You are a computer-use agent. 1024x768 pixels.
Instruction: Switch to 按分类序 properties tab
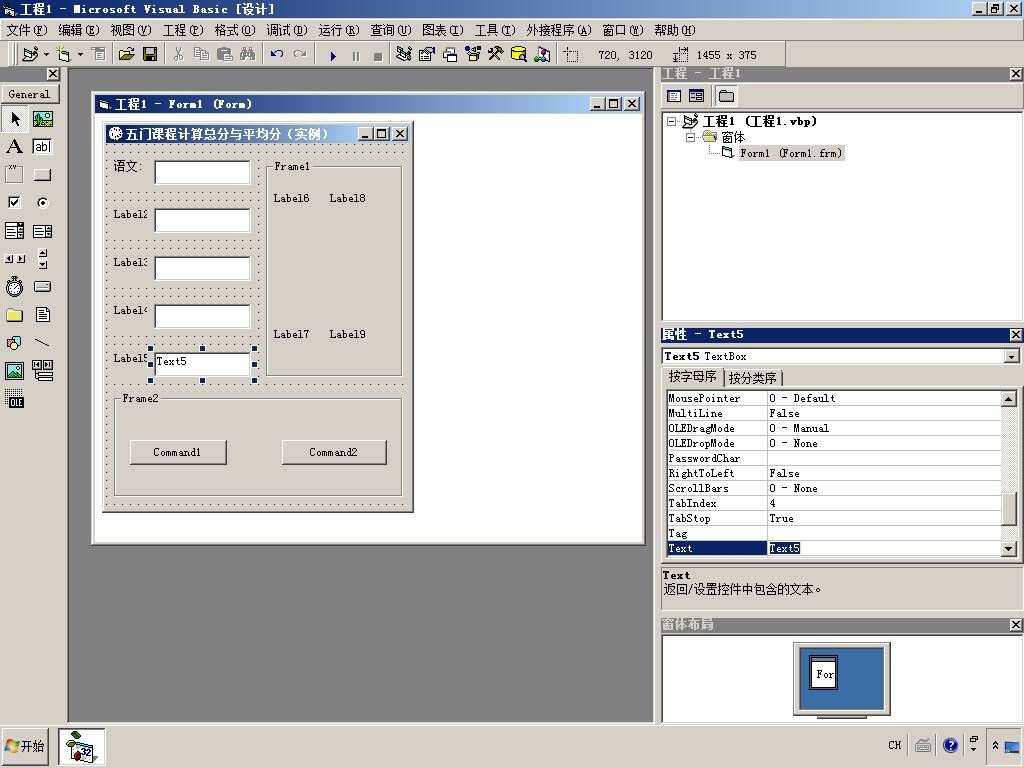tap(752, 377)
